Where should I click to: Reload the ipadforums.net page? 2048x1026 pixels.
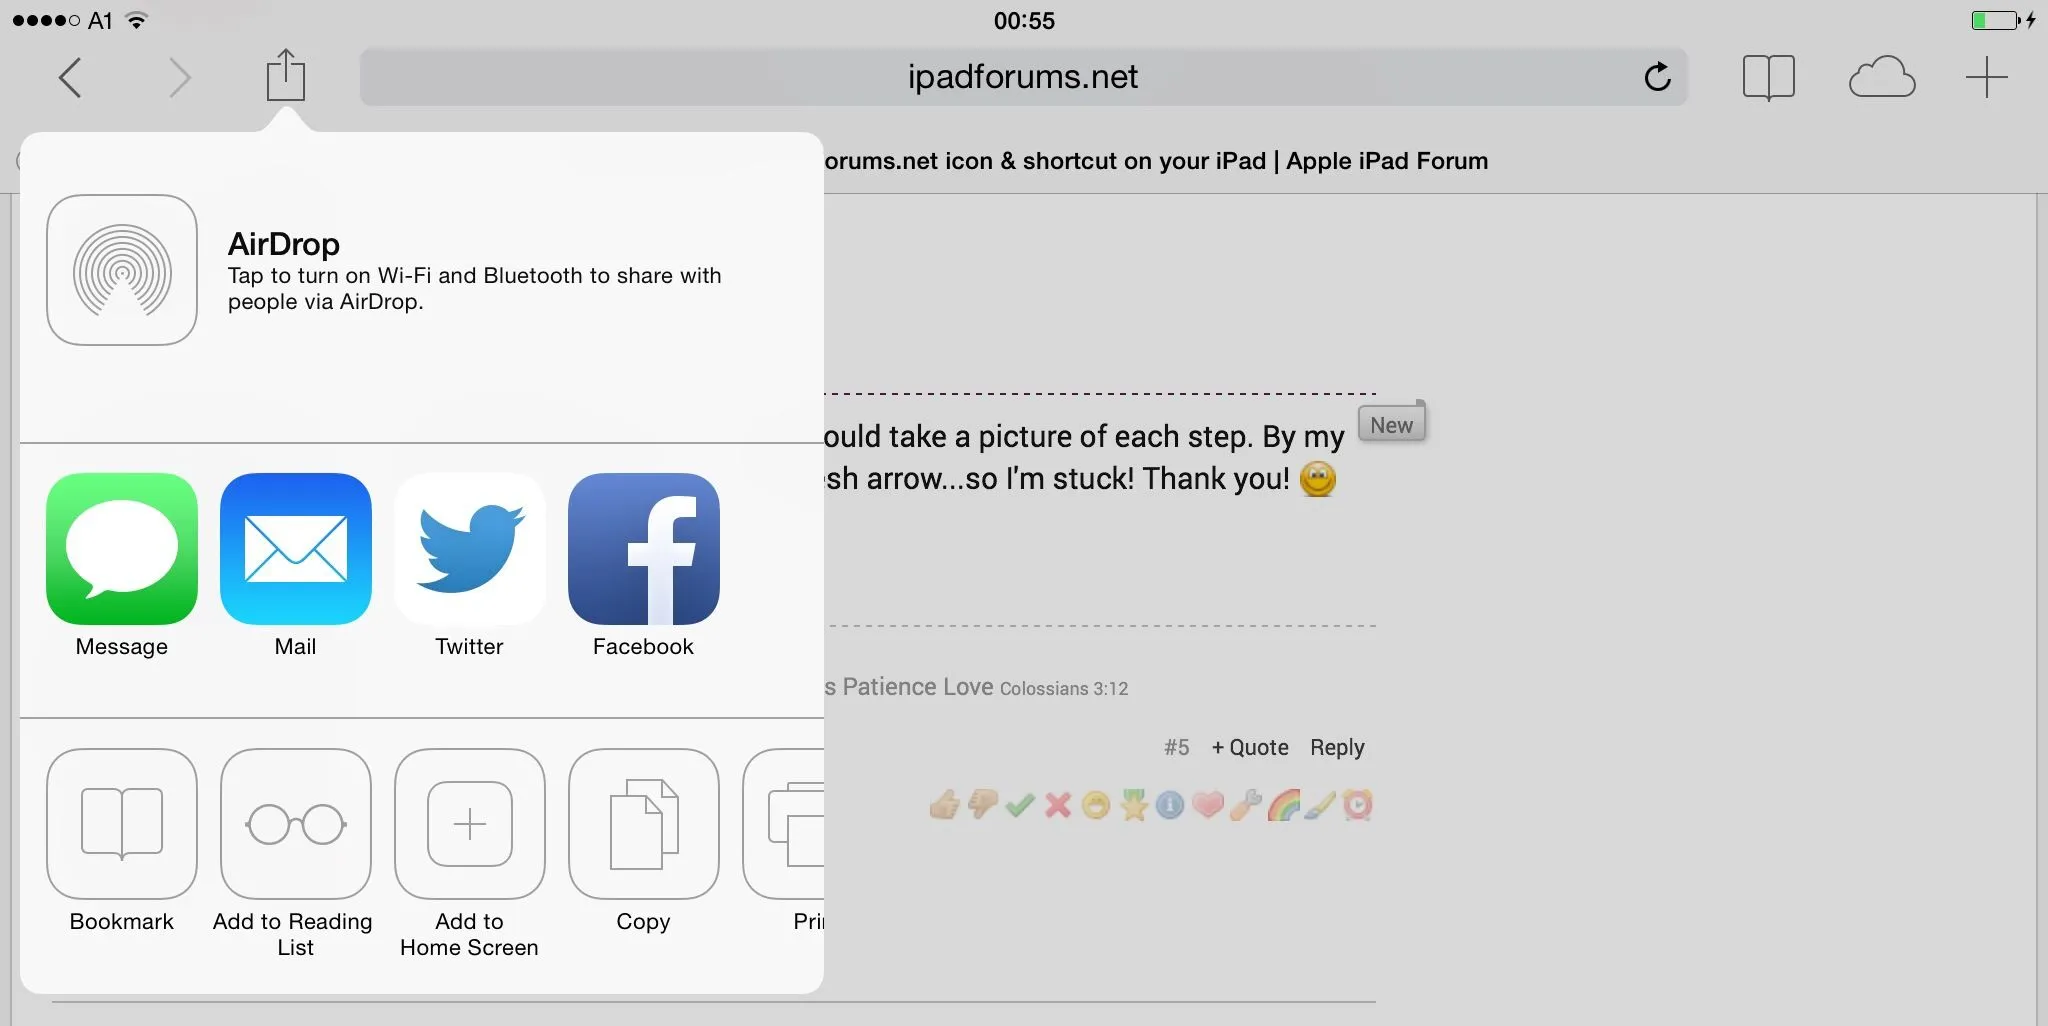click(1657, 77)
